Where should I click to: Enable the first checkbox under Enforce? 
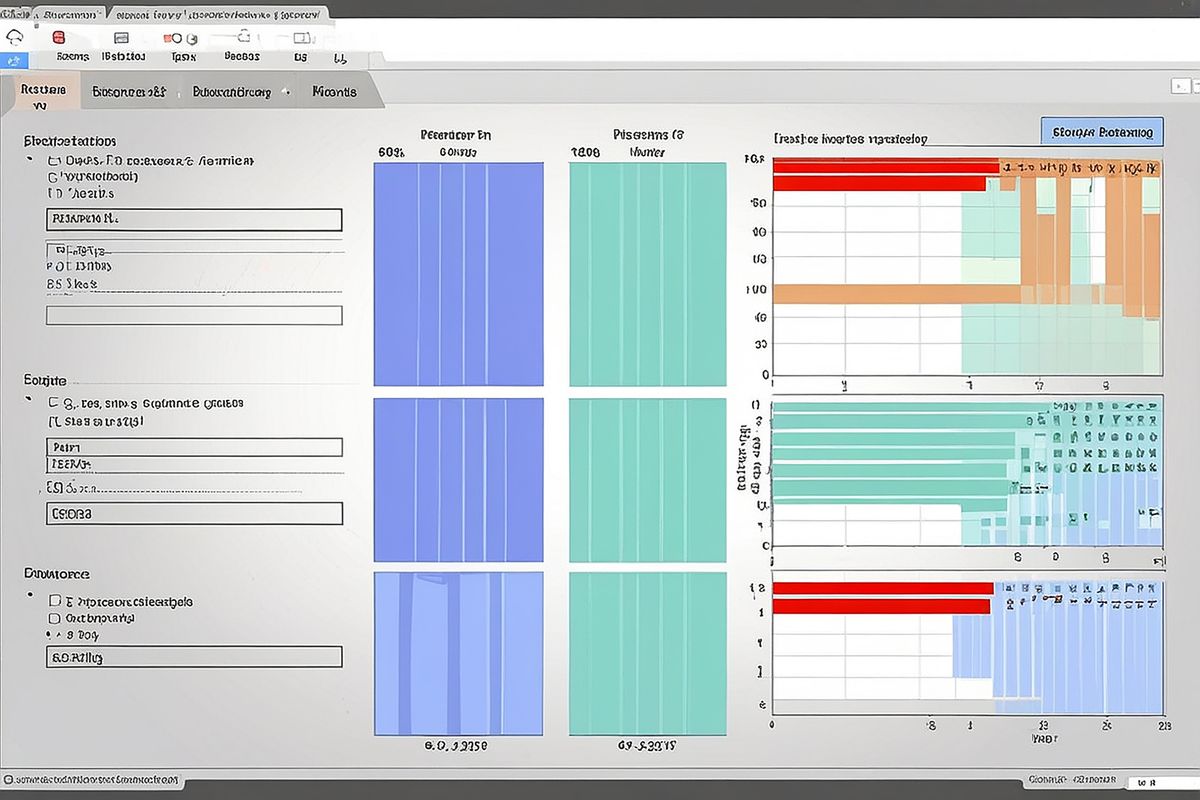tap(53, 601)
